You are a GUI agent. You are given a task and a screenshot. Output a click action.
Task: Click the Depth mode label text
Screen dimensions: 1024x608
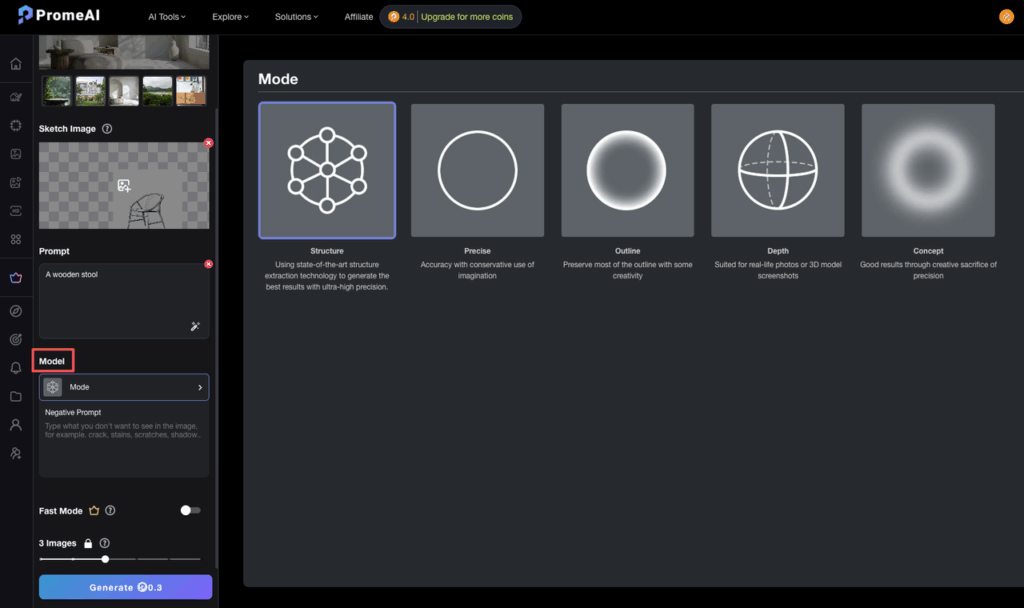[x=778, y=251]
